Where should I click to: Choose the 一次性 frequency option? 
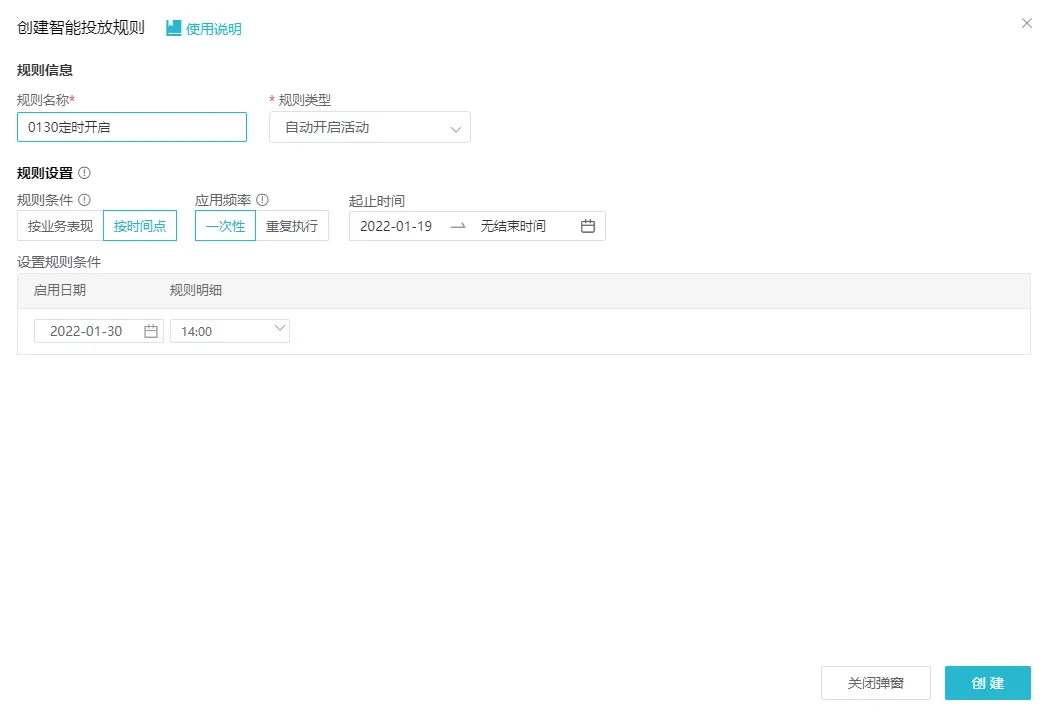tap(225, 225)
